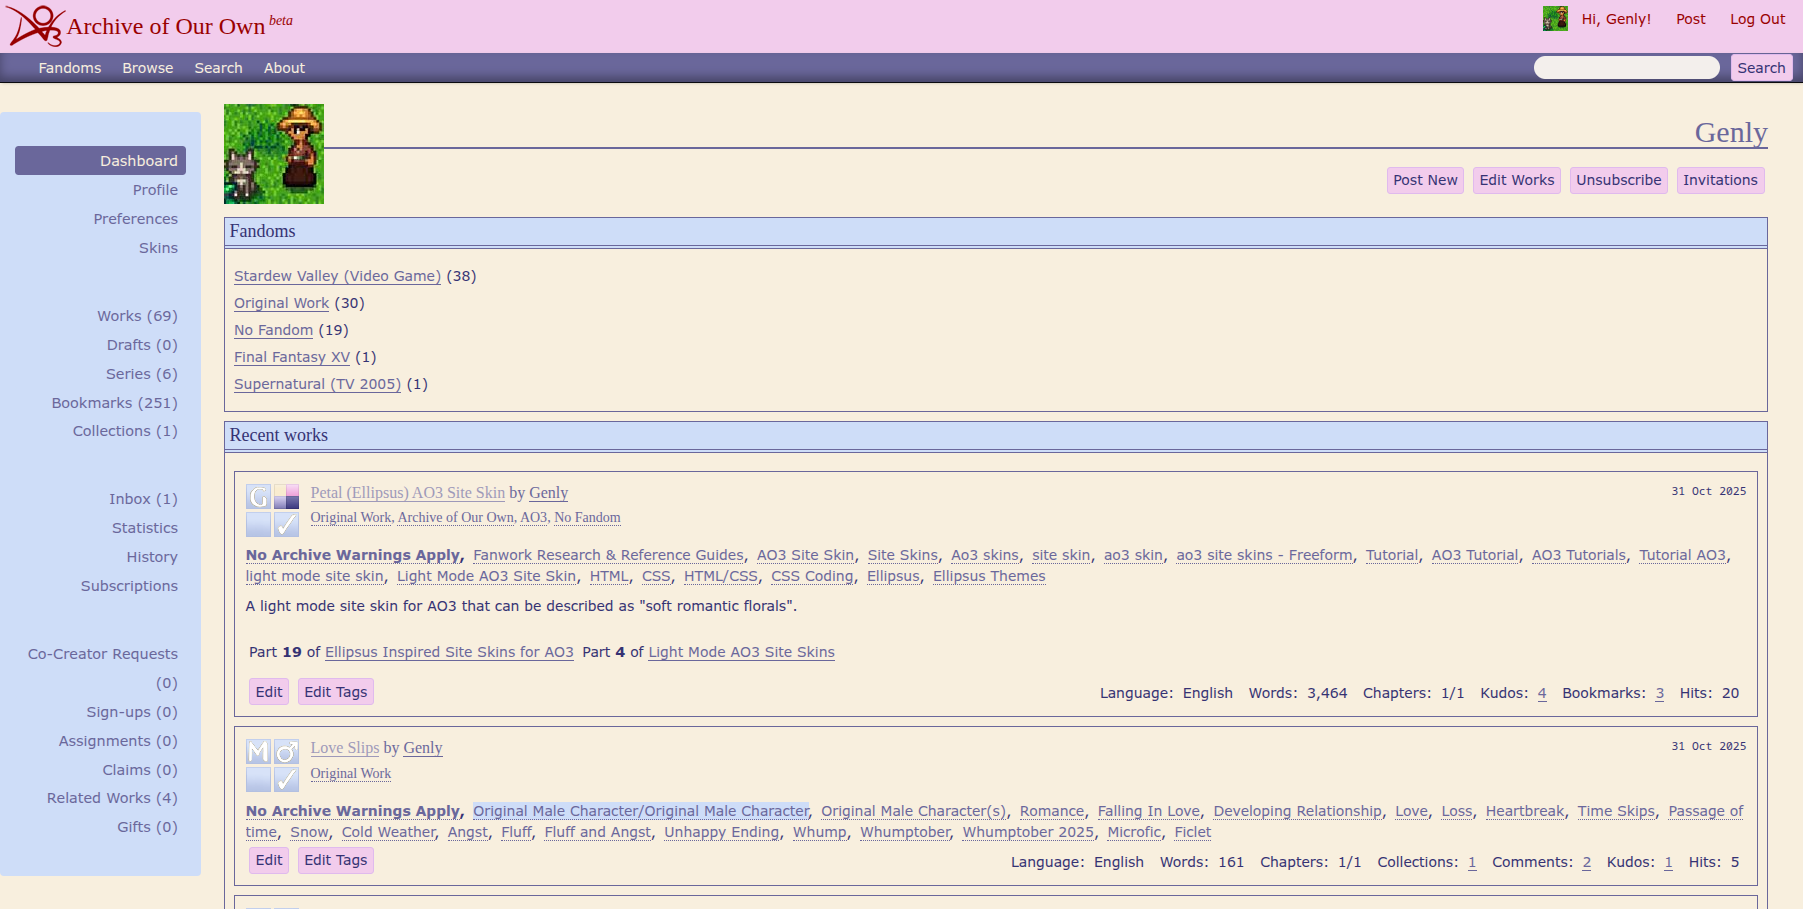The width and height of the screenshot is (1803, 909).
Task: Open Bookmarks (251) in the sidebar
Action: point(114,403)
